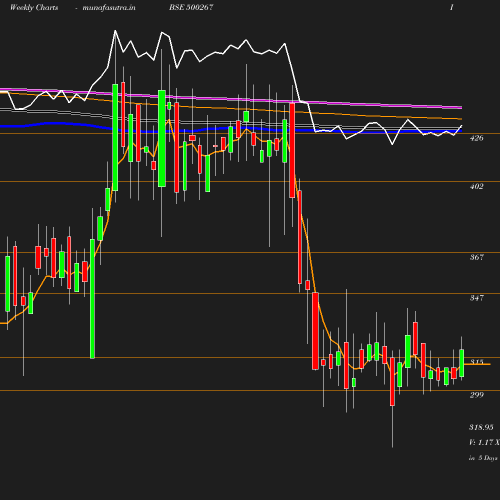Screen dimensions: 500x500
Task: Select the 402 price level label
Action: [476, 186]
